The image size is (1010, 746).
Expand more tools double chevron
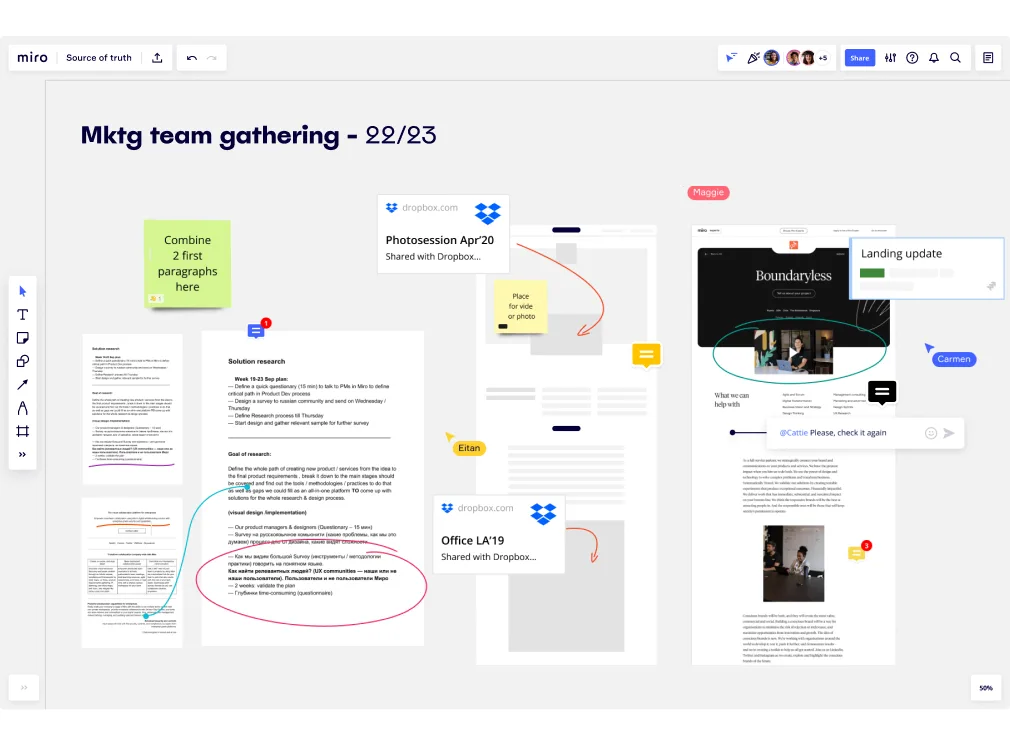click(x=23, y=454)
